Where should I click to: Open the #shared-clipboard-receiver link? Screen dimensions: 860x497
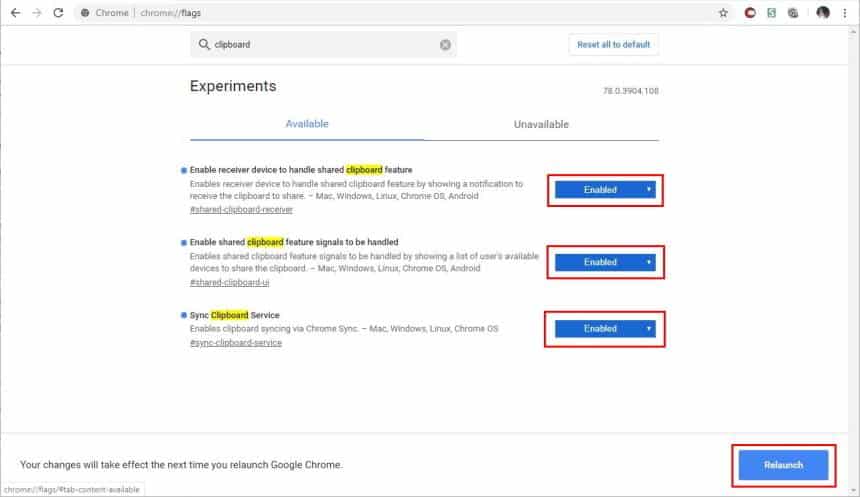[241, 210]
